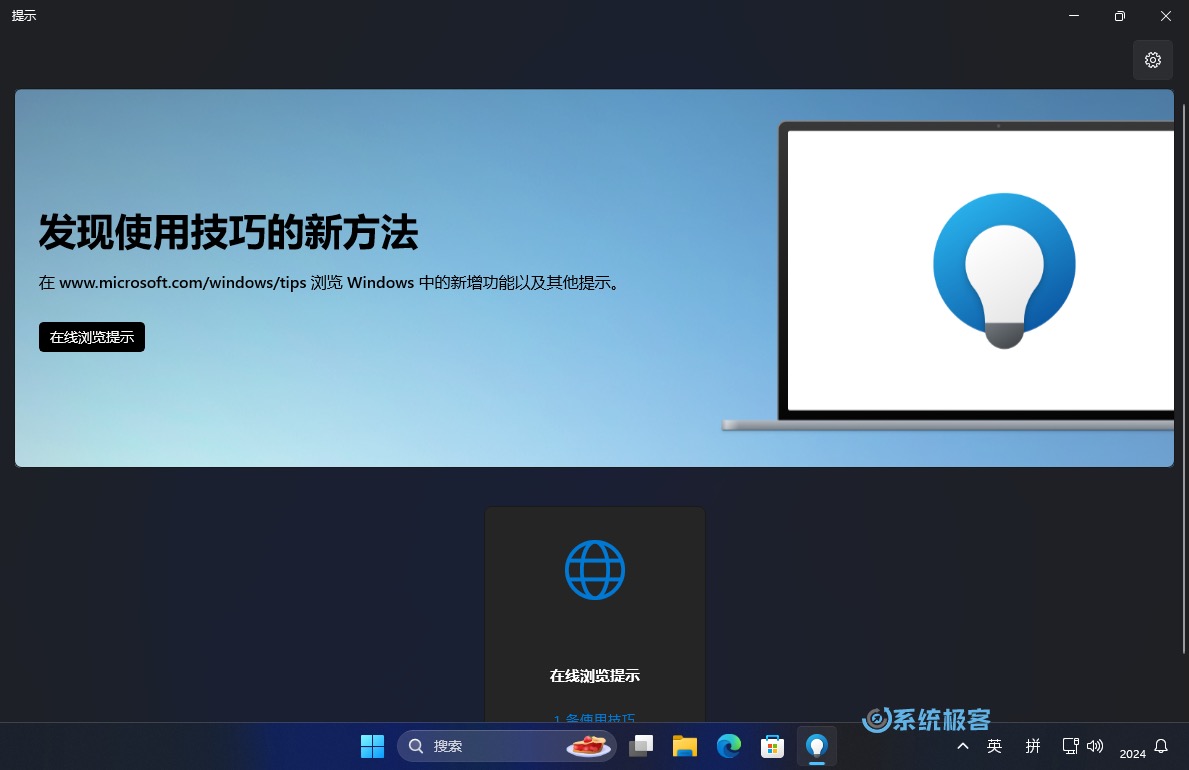Open File Explorer from the taskbar
Viewport: 1189px width, 770px height.
684,746
